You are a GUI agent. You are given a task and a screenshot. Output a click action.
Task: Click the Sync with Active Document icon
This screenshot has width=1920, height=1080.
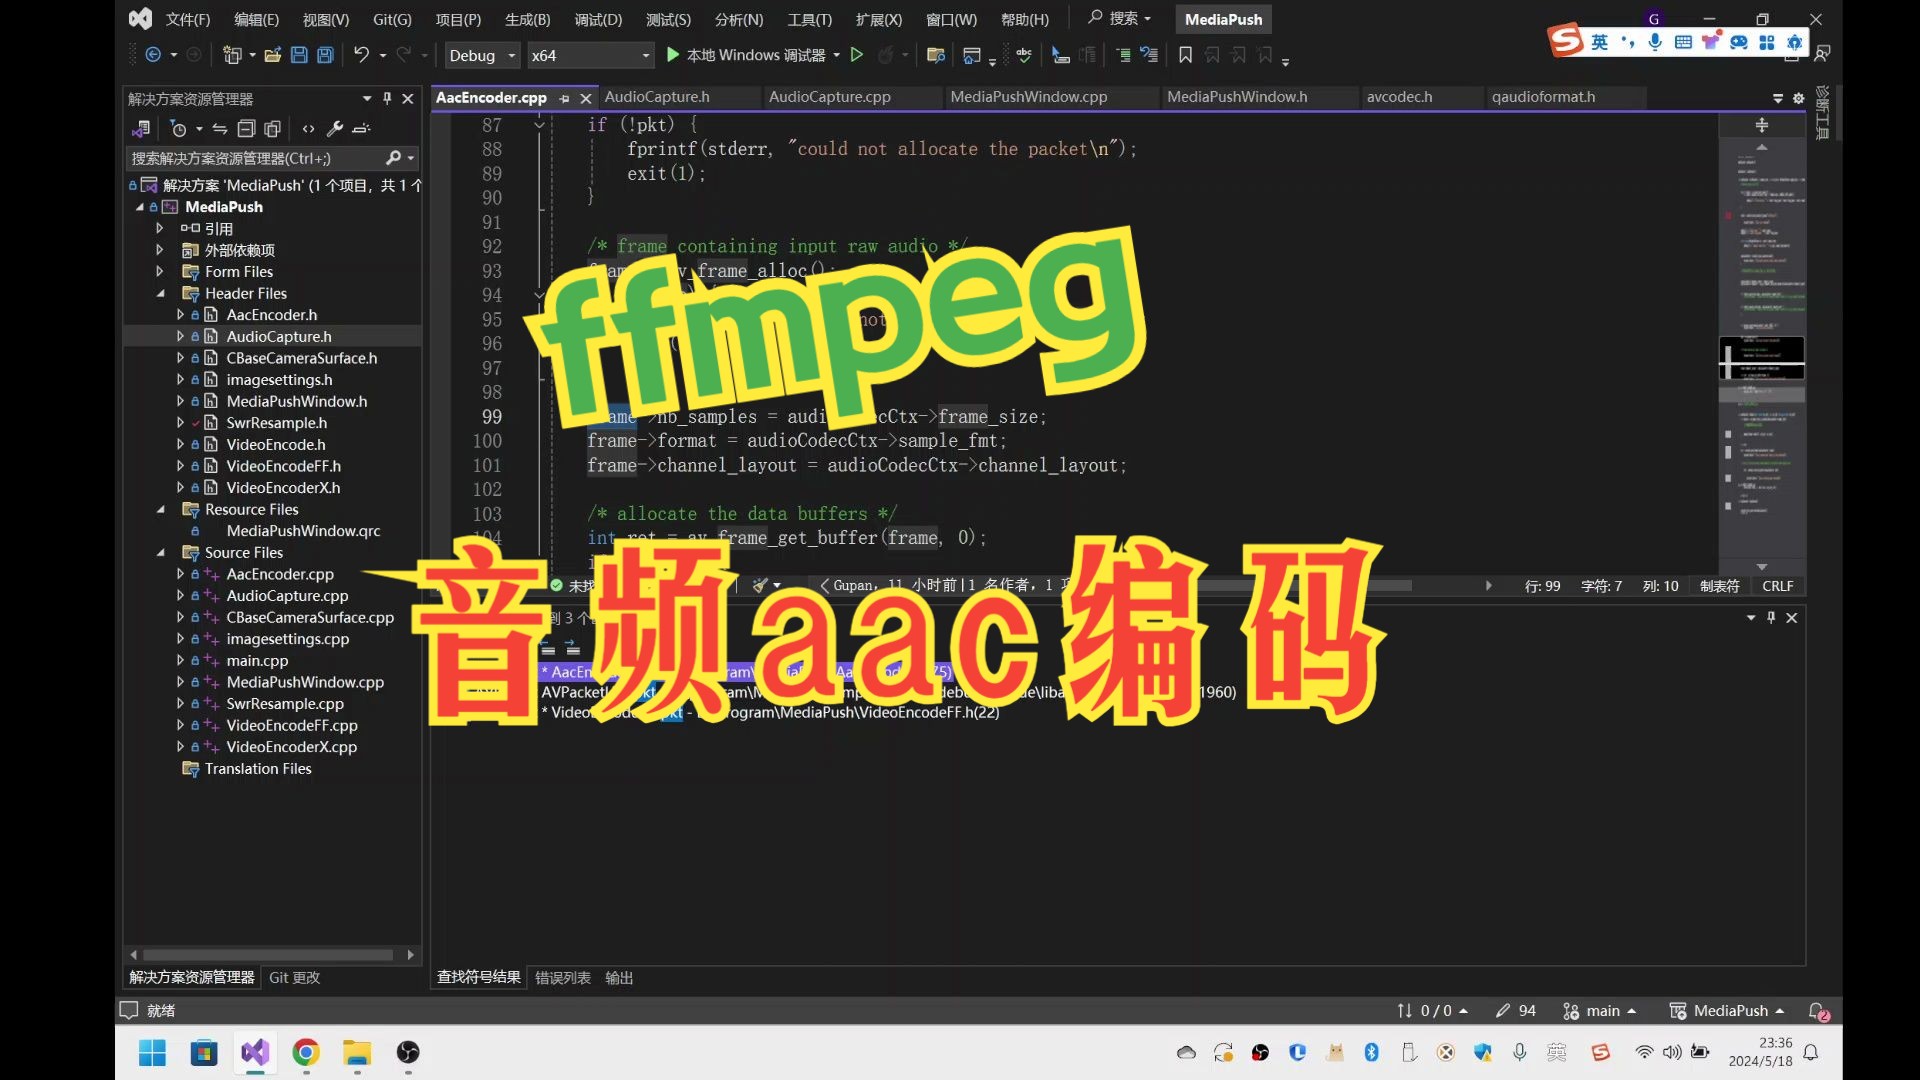tap(220, 128)
